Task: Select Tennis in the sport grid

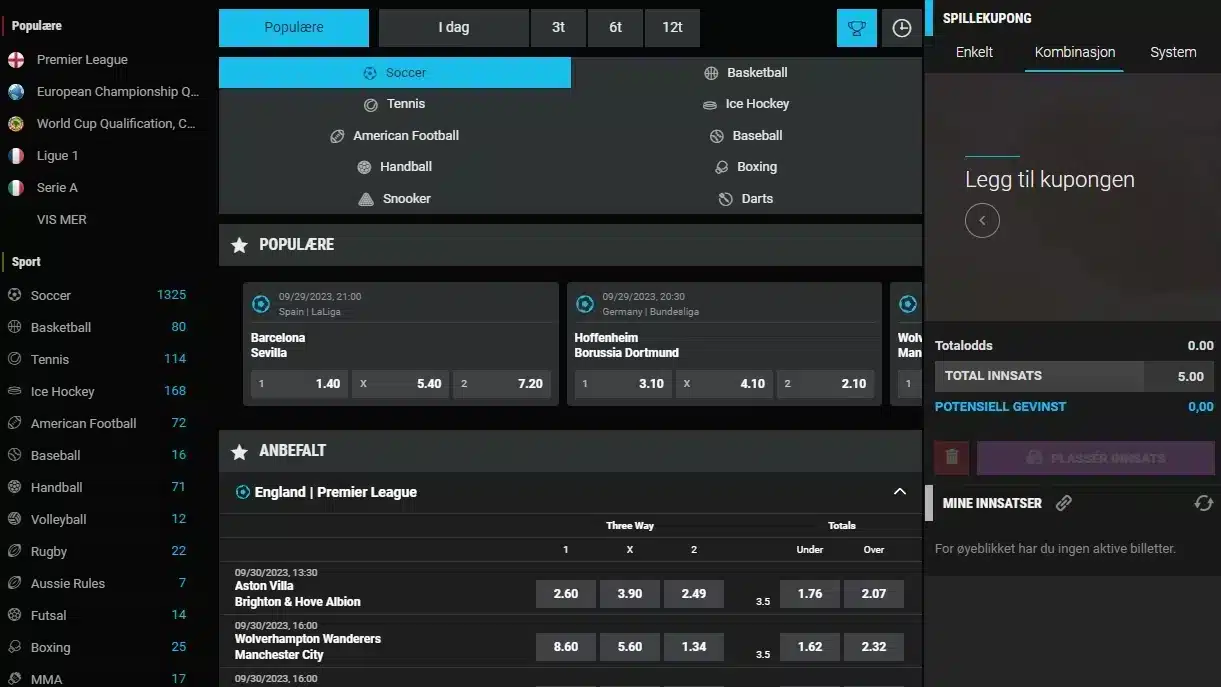Action: 395,103
